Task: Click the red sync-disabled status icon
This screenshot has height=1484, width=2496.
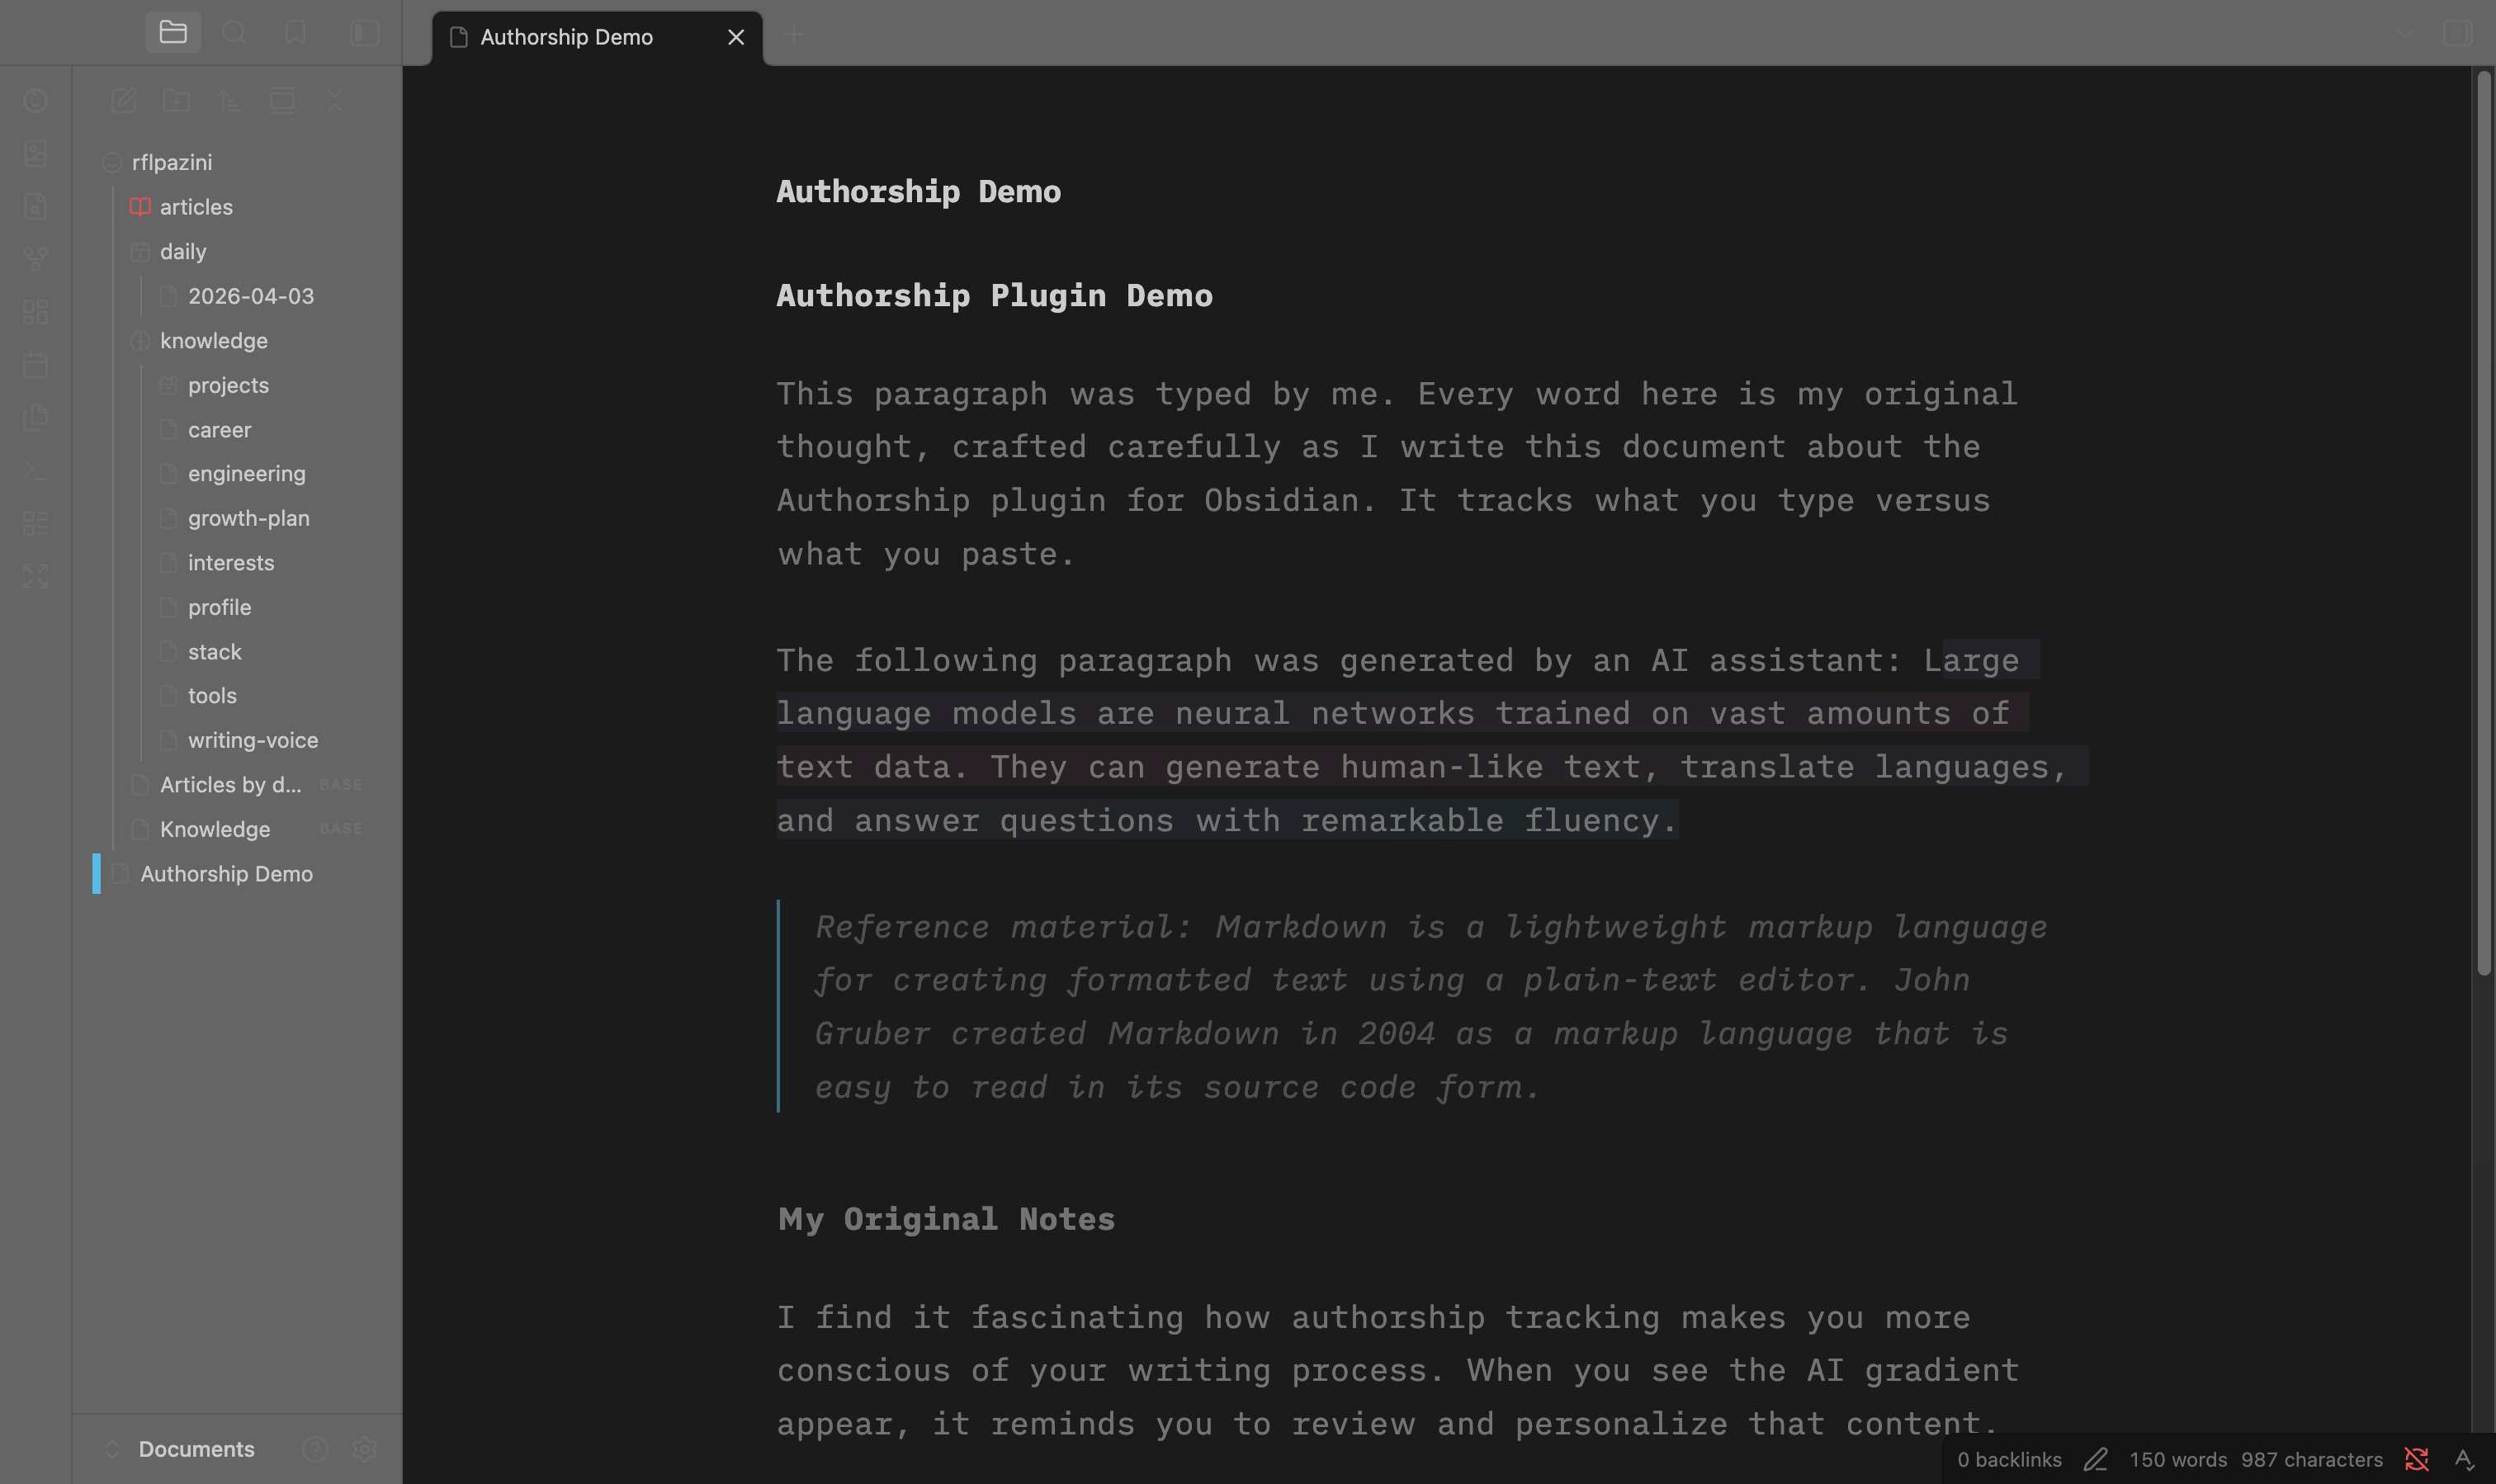Action: pyautogui.click(x=2417, y=1460)
